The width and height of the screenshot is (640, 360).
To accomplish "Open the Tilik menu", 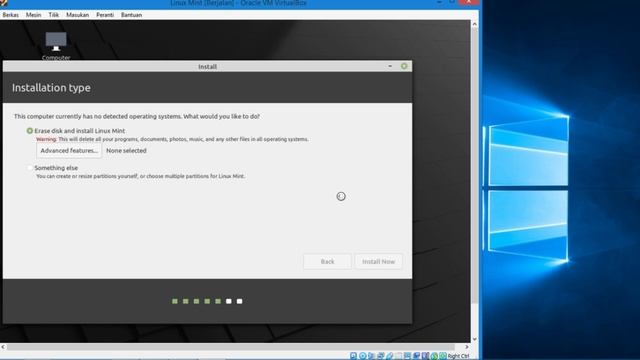I will click(53, 15).
